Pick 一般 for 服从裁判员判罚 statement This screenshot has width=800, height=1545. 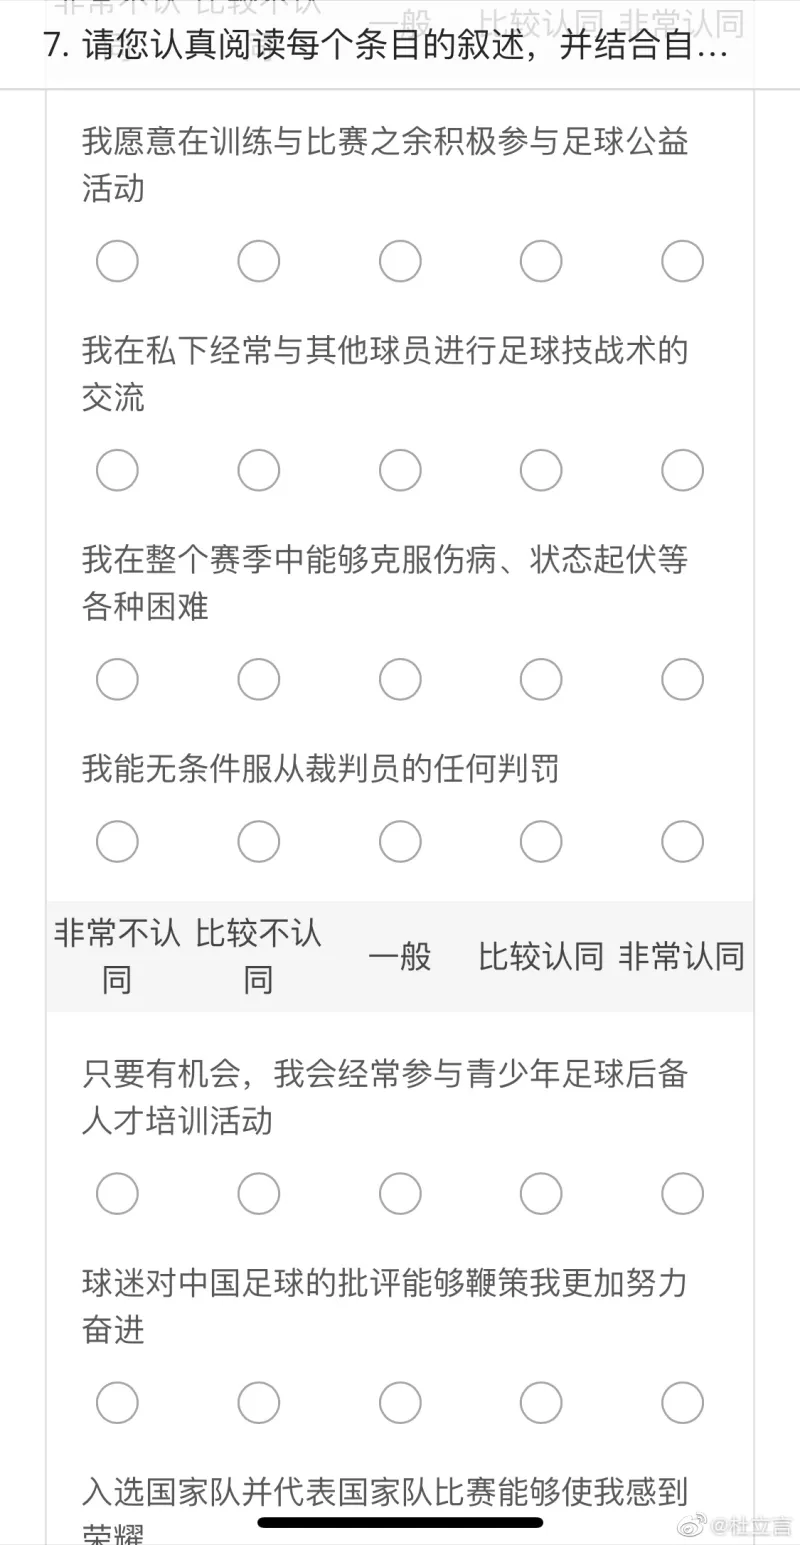(x=400, y=841)
